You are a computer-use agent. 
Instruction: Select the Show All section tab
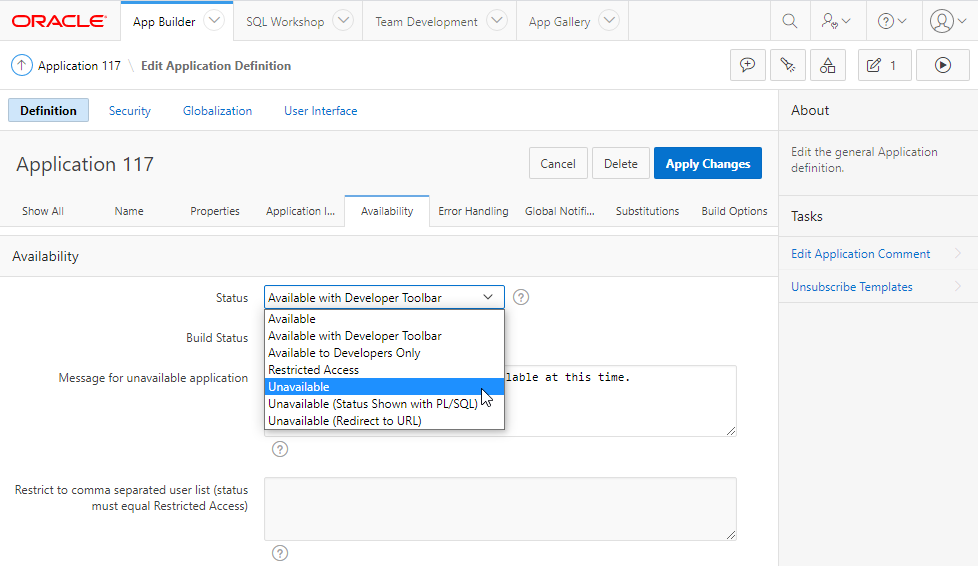click(x=43, y=211)
